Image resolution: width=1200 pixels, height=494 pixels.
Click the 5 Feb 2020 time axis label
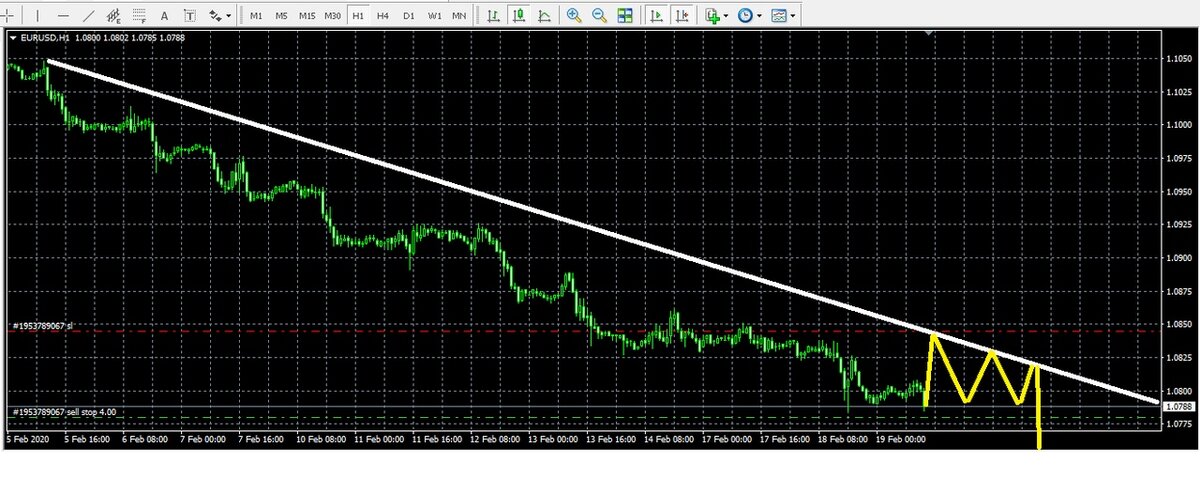(26, 438)
